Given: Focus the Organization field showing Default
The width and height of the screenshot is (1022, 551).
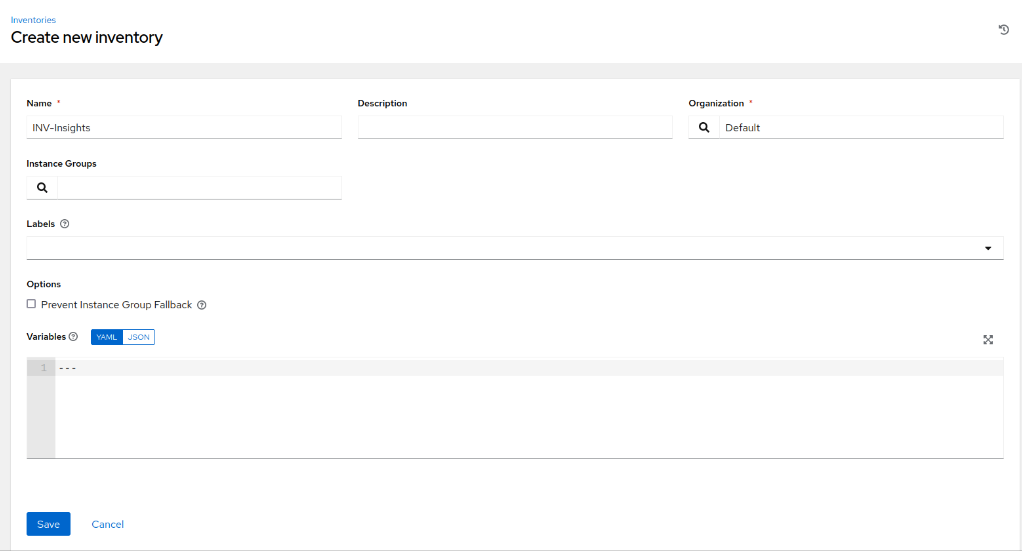Looking at the screenshot, I should point(861,127).
